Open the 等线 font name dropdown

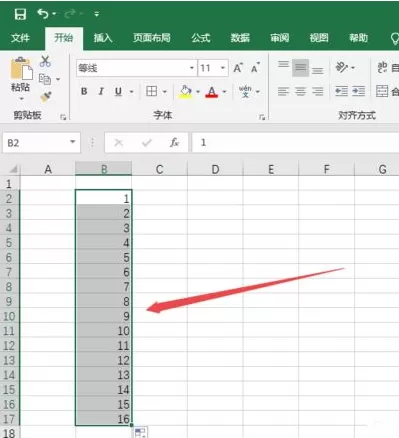(x=192, y=68)
